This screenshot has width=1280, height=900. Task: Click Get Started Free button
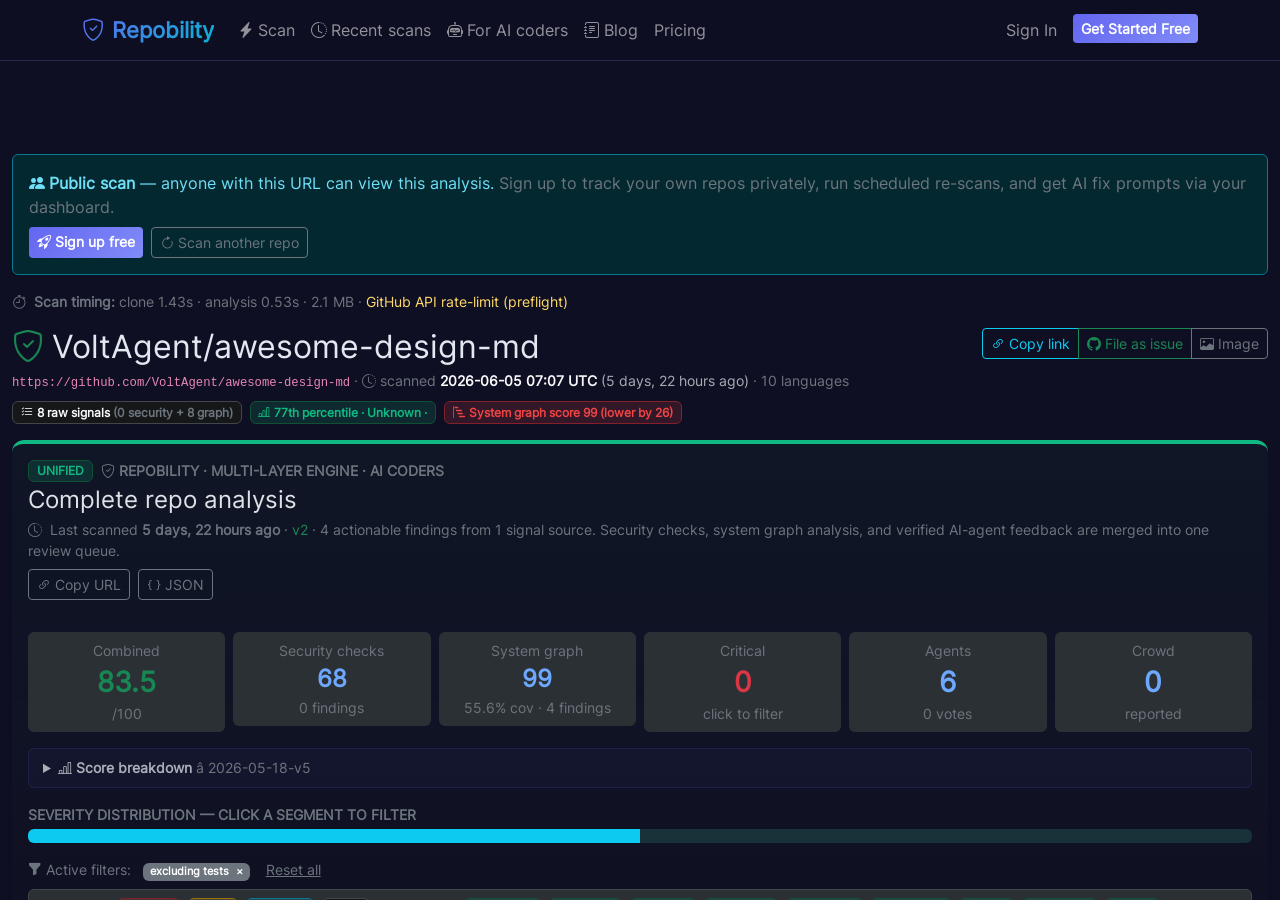click(1135, 29)
